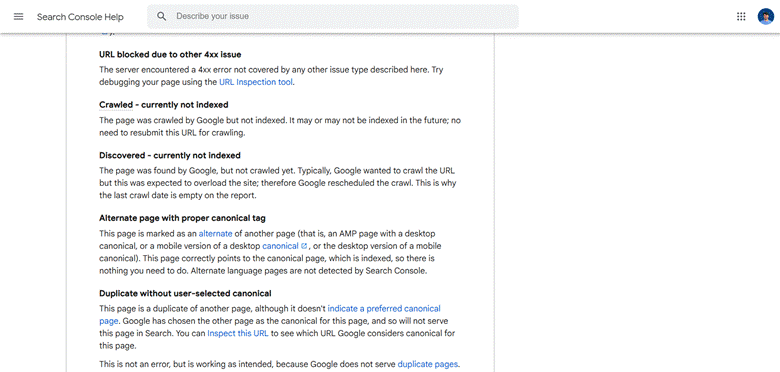Click heading Crawled - currently not indexed
Image resolution: width=780 pixels, height=372 pixels.
(x=164, y=105)
